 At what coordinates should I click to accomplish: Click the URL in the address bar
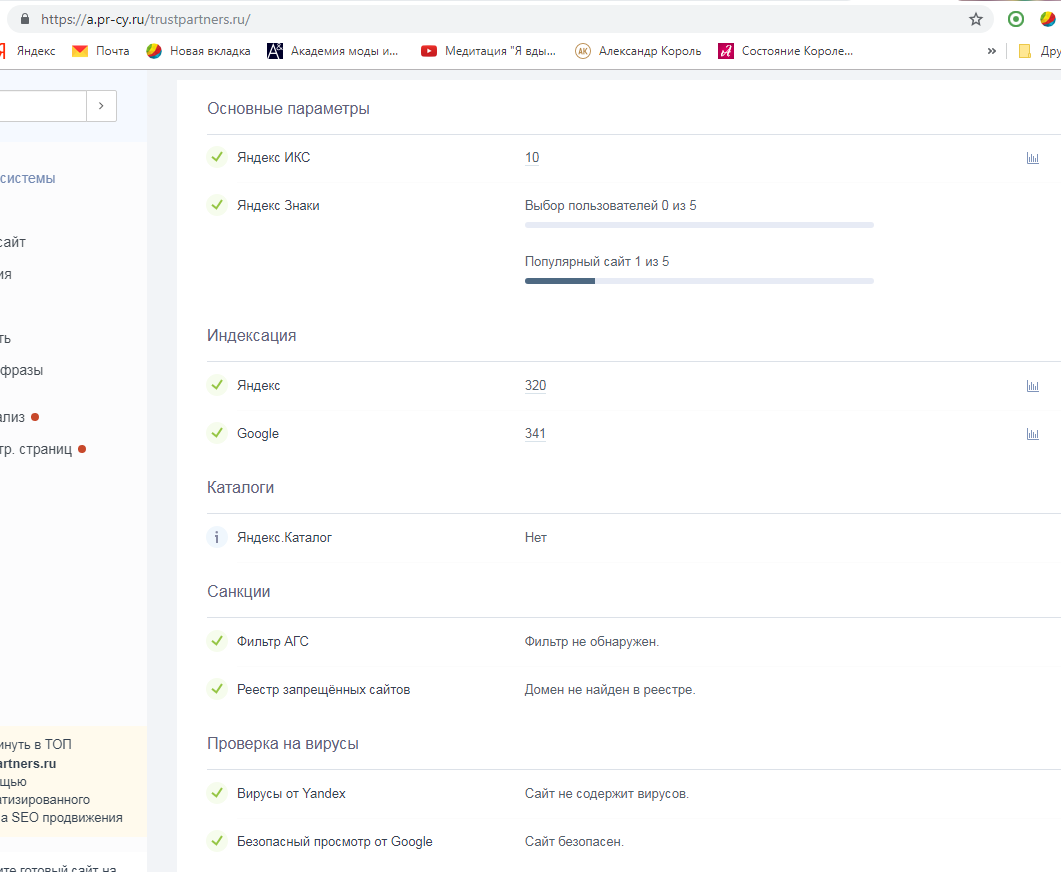(145, 19)
